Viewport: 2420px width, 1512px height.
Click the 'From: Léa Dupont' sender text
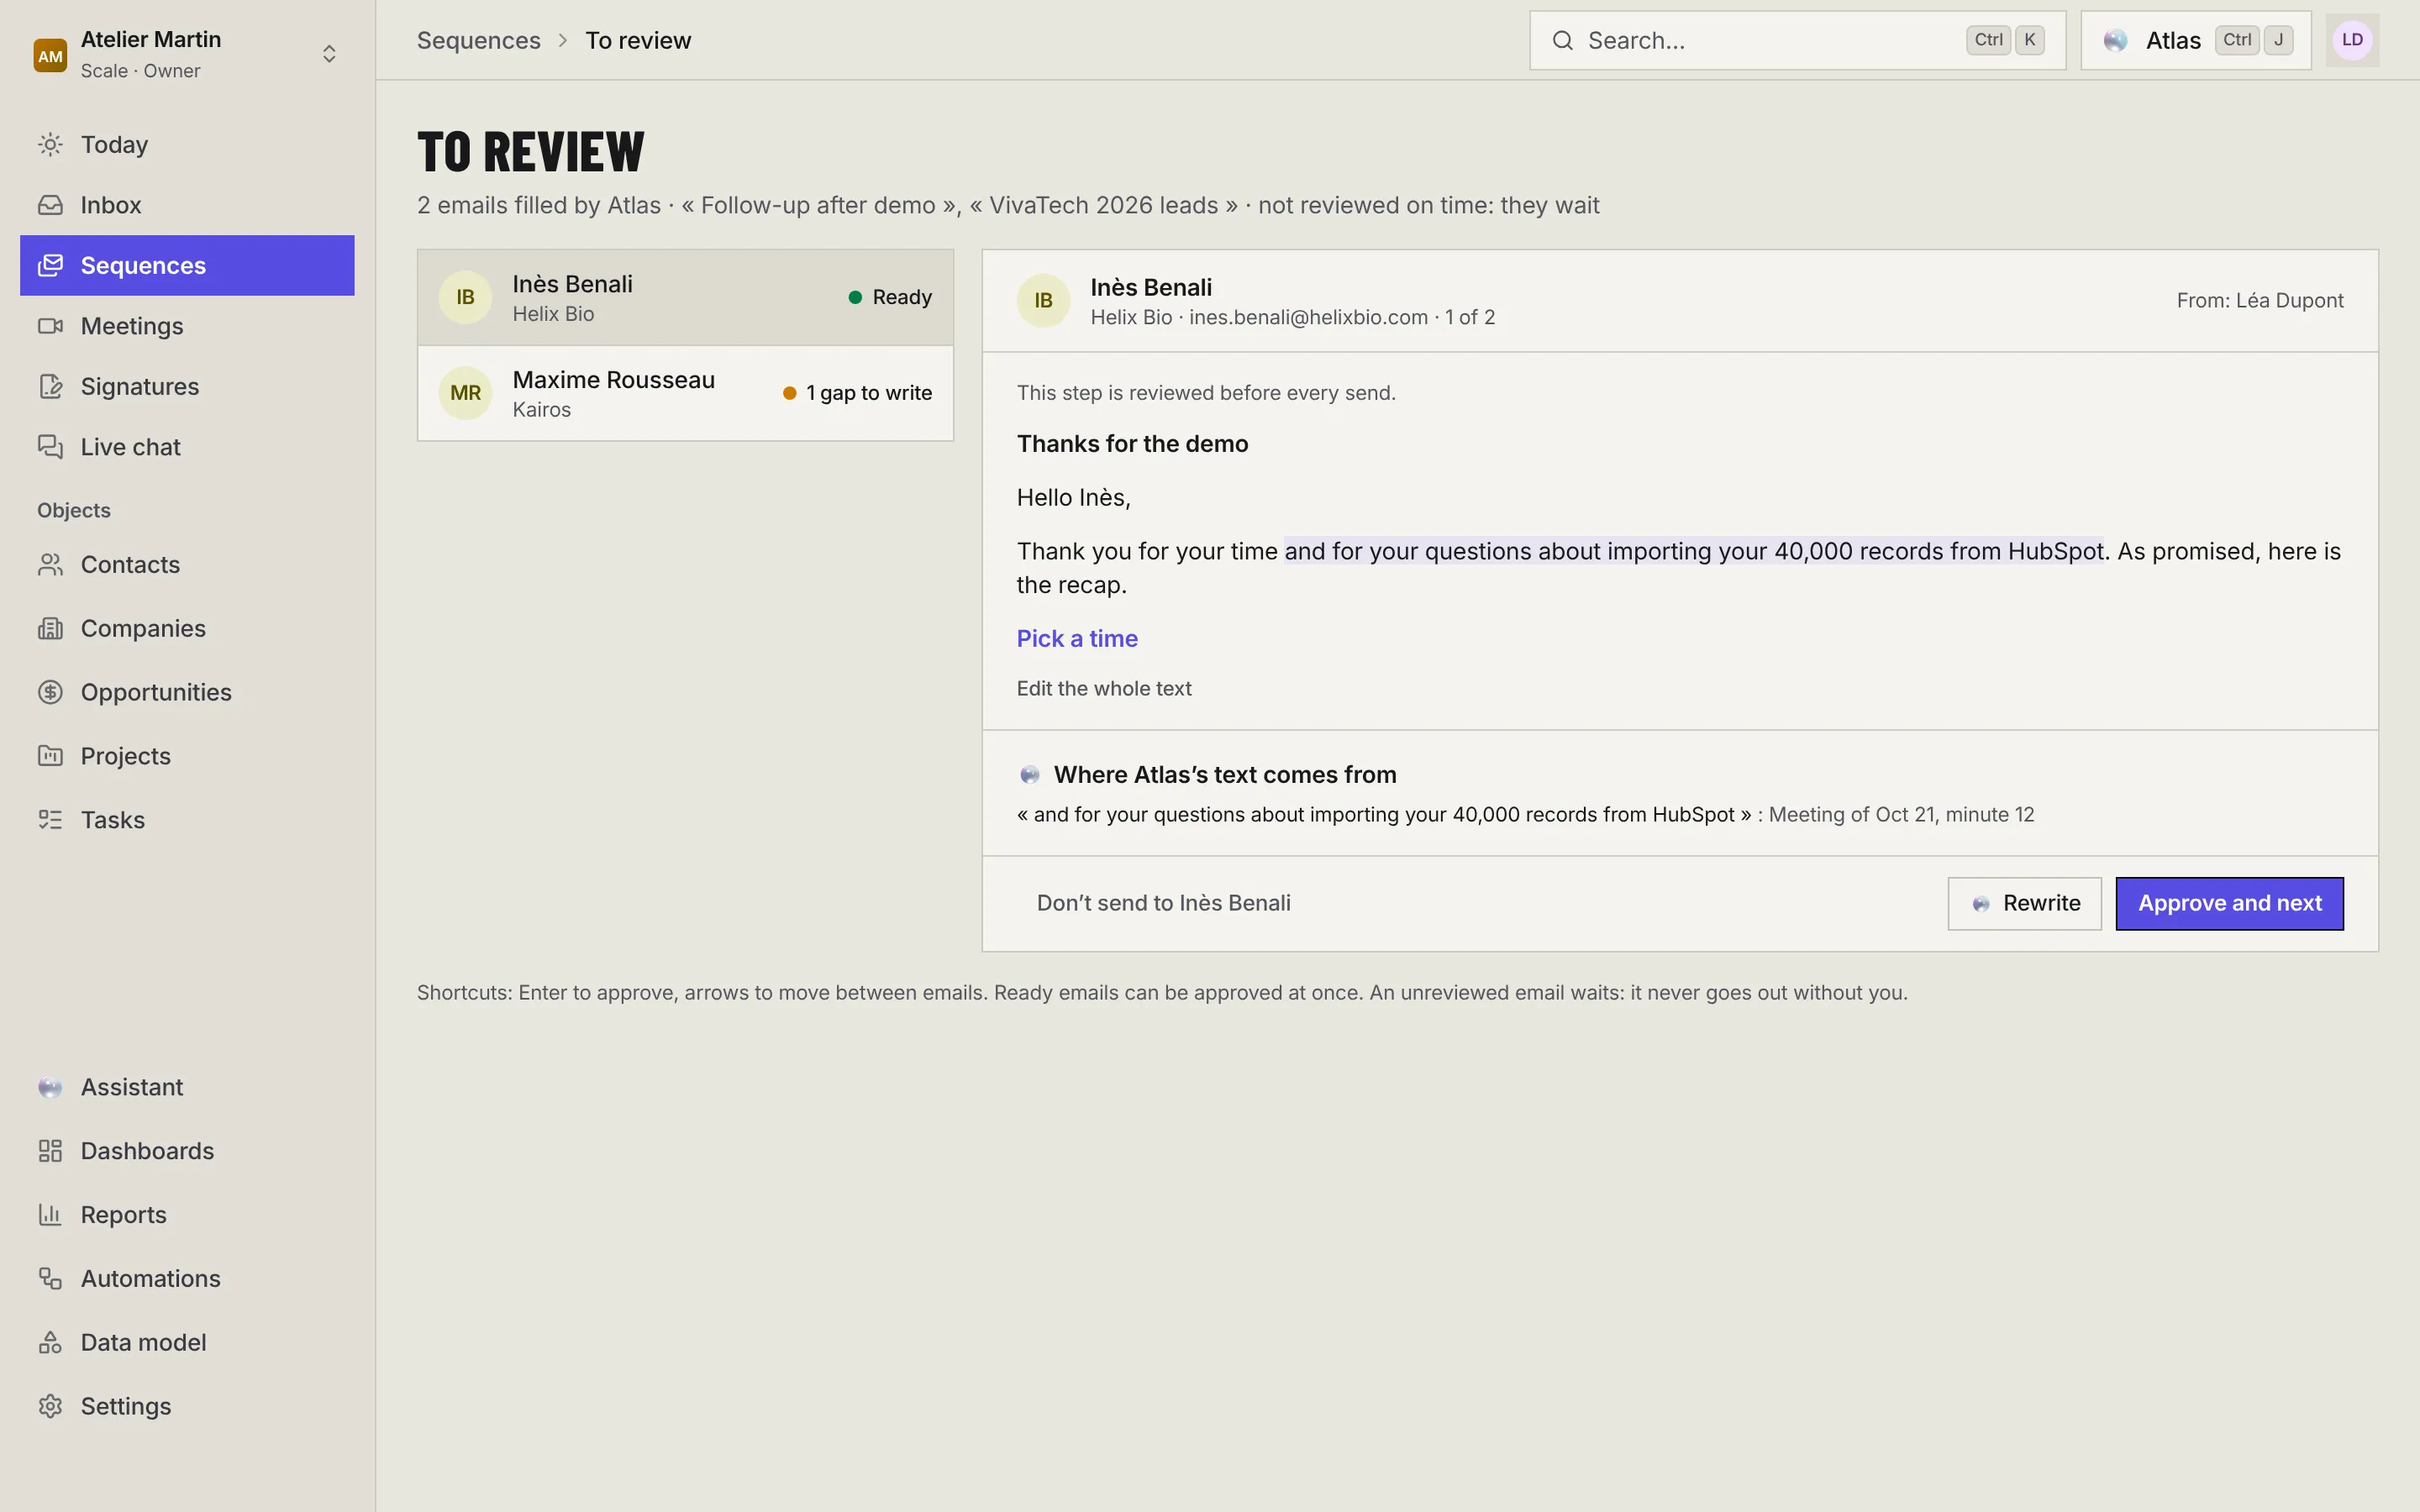point(2260,300)
